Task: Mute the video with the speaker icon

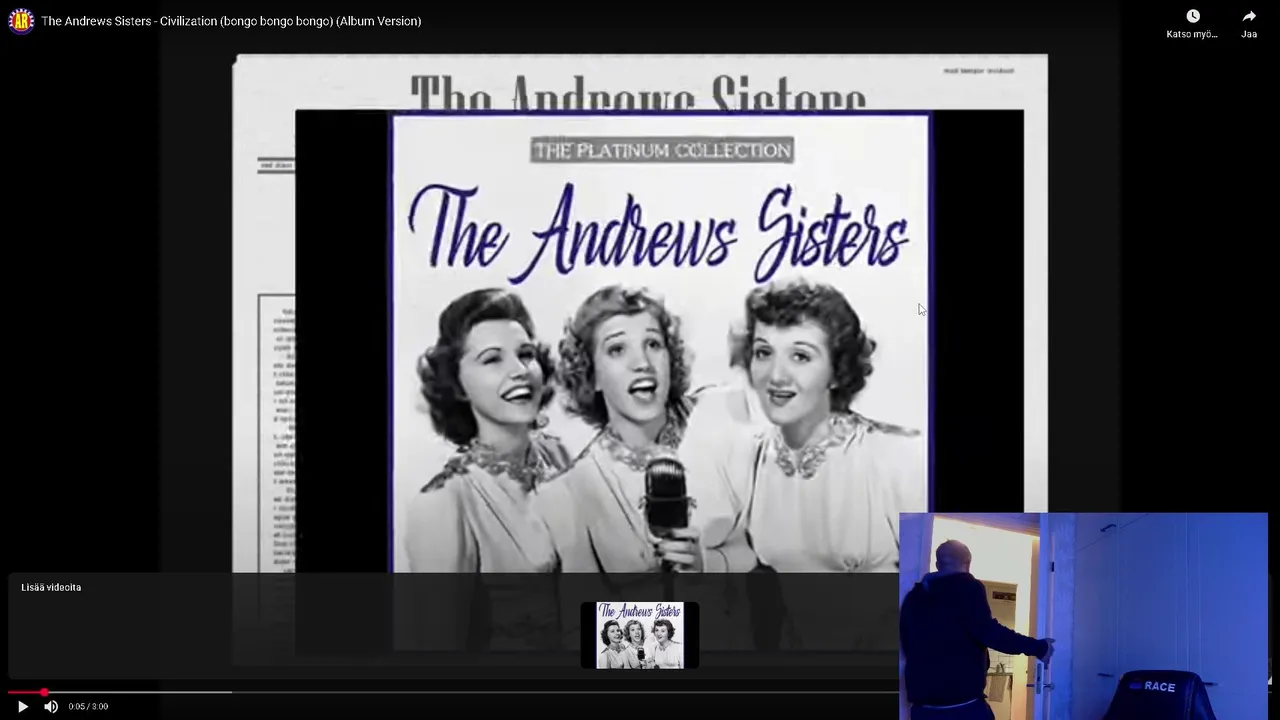Action: coord(51,706)
